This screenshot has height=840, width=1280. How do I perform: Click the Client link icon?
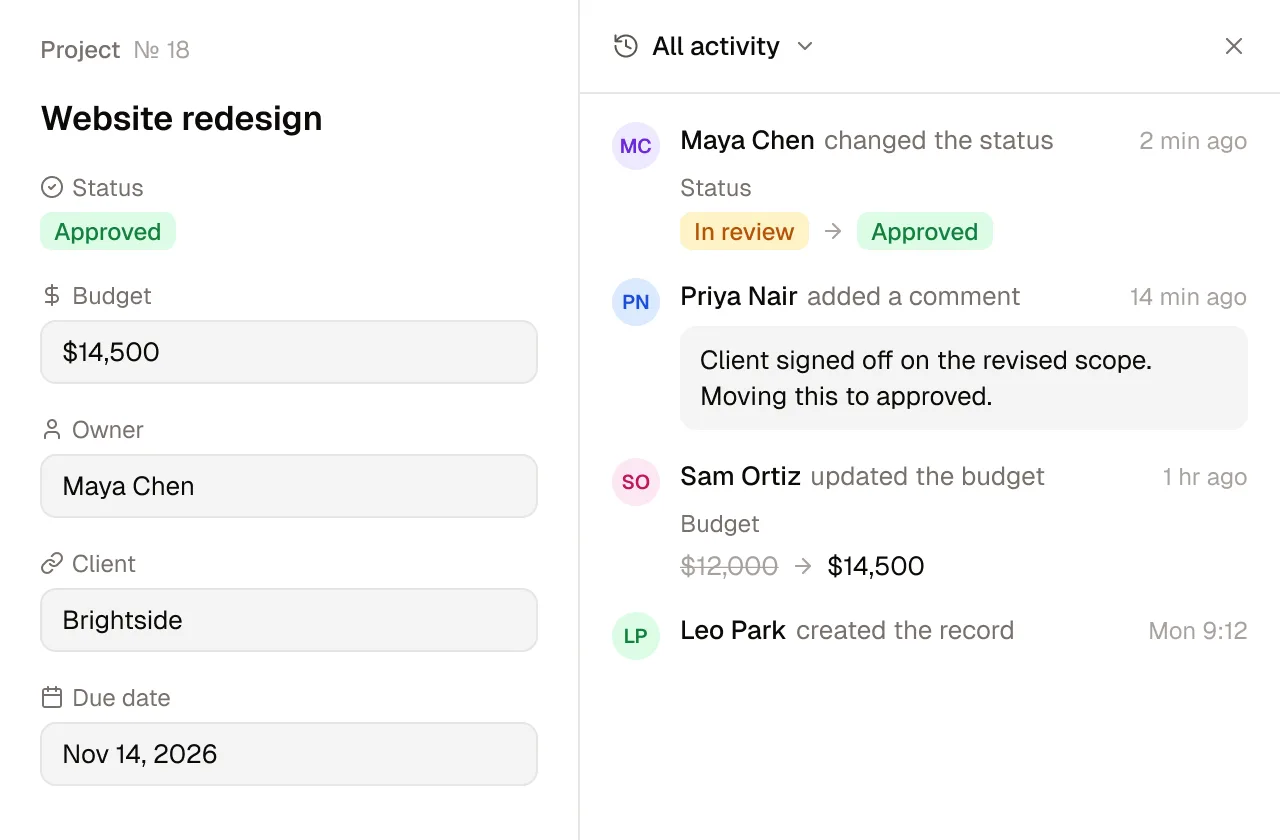click(52, 564)
